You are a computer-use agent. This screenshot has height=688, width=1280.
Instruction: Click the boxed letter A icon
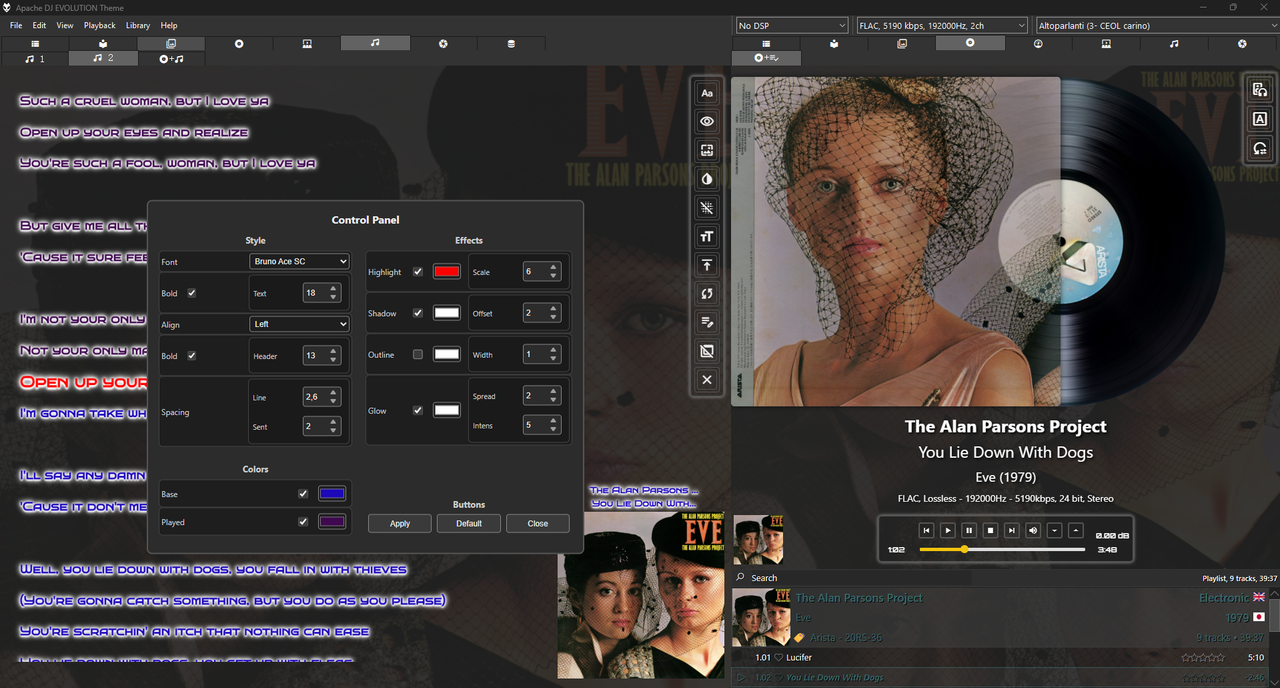[1260, 119]
